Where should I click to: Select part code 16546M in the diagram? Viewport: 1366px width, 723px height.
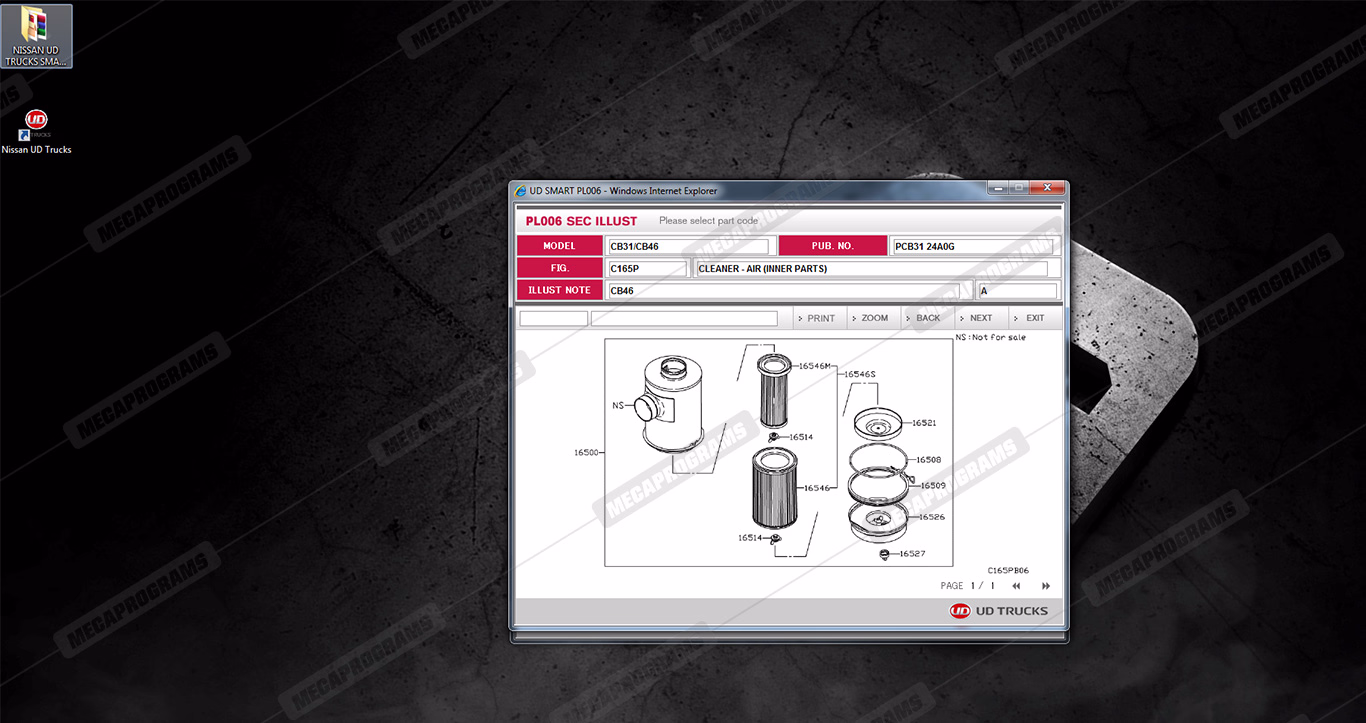click(x=814, y=366)
